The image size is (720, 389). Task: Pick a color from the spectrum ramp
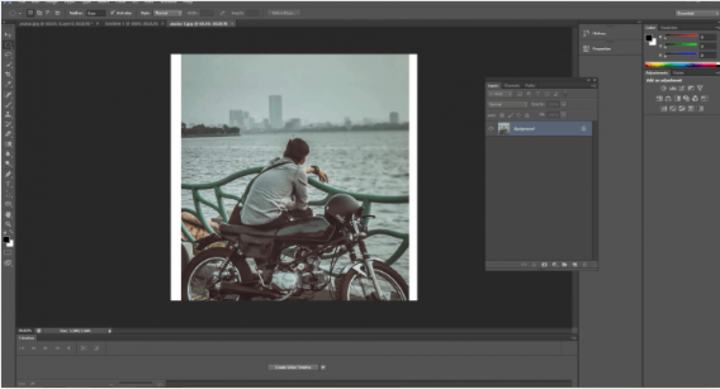[681, 65]
